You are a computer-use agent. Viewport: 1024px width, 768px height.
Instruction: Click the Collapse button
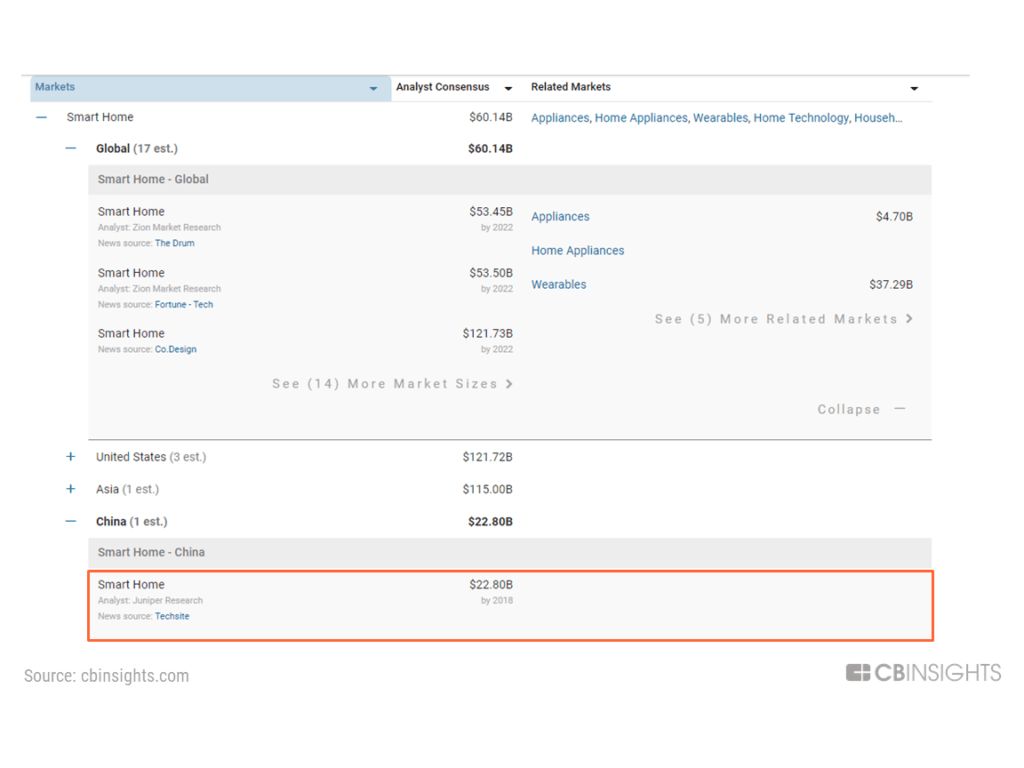pos(861,409)
